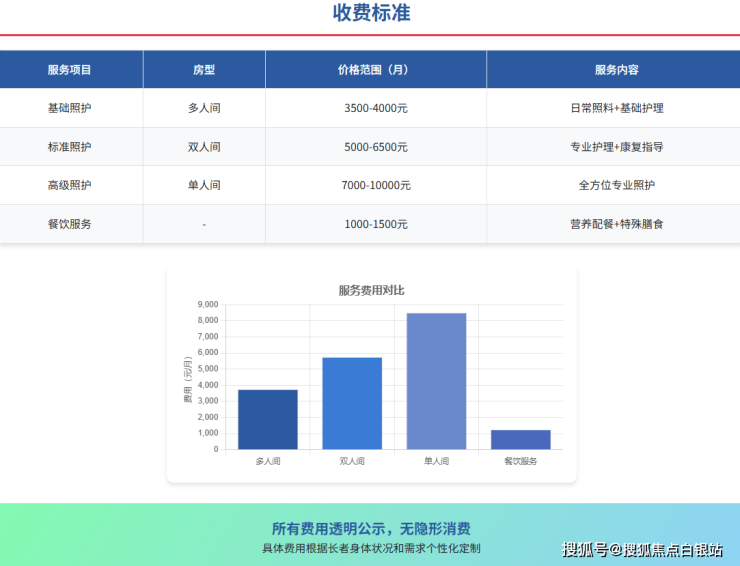740x566 pixels.
Task: Click the short 餐饮服务 chart bar
Action: 520,440
